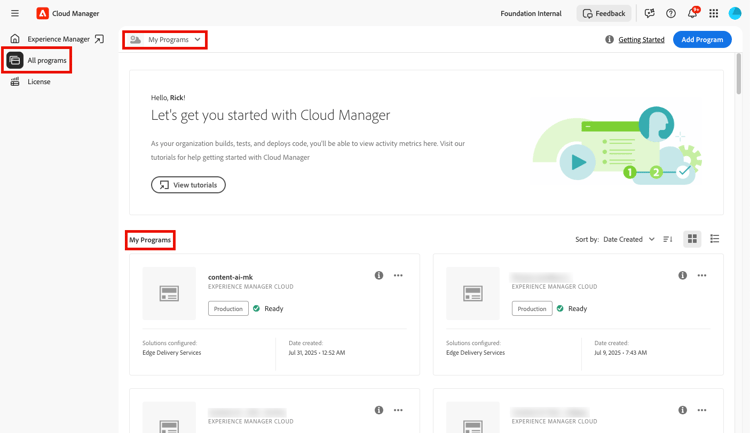Click the 'Jul 31, 2025 - 12:52 AM' date text
This screenshot has height=433, width=750.
[317, 353]
